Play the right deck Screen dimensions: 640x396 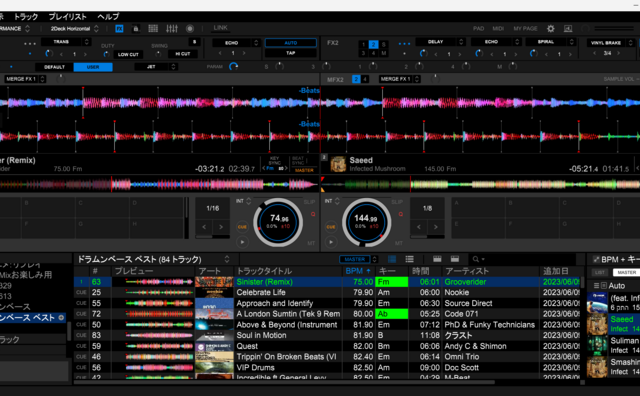(x=331, y=242)
